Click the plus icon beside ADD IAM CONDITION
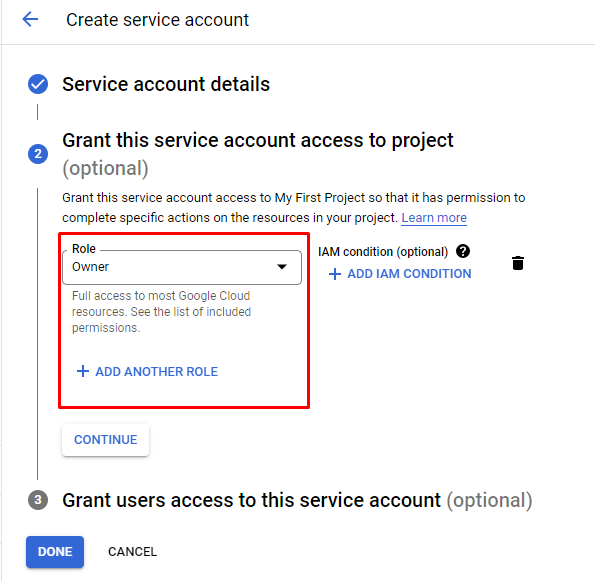This screenshot has height=581, width=595. 335,274
